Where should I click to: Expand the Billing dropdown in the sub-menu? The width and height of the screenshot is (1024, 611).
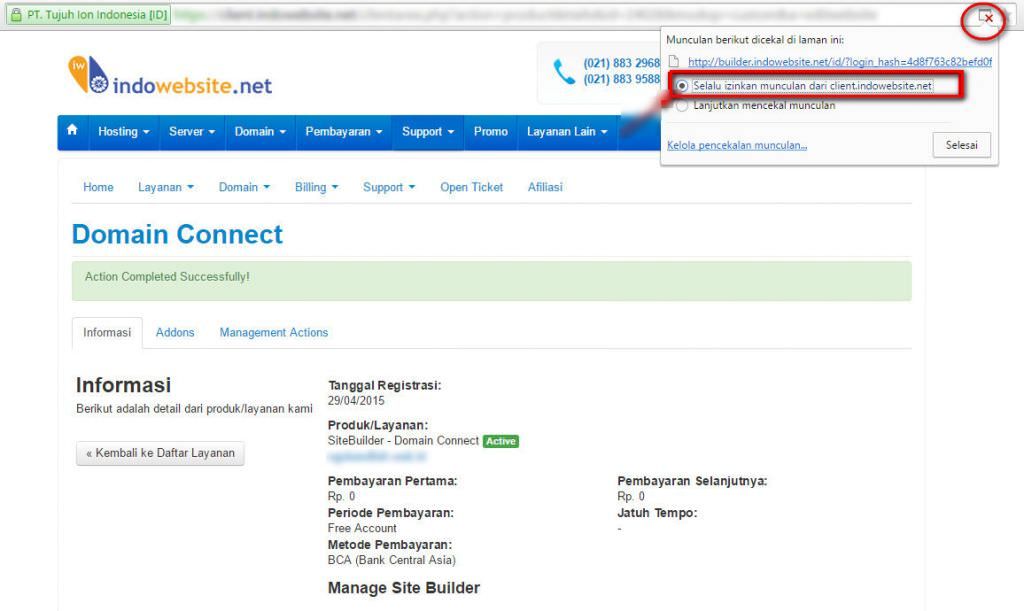point(316,187)
